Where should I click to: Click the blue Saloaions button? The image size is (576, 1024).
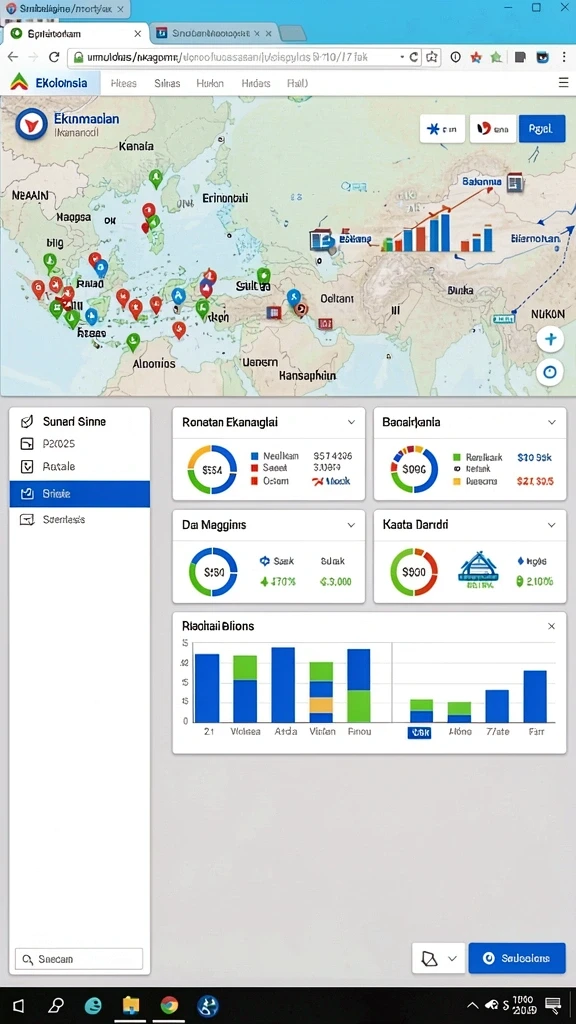517,958
